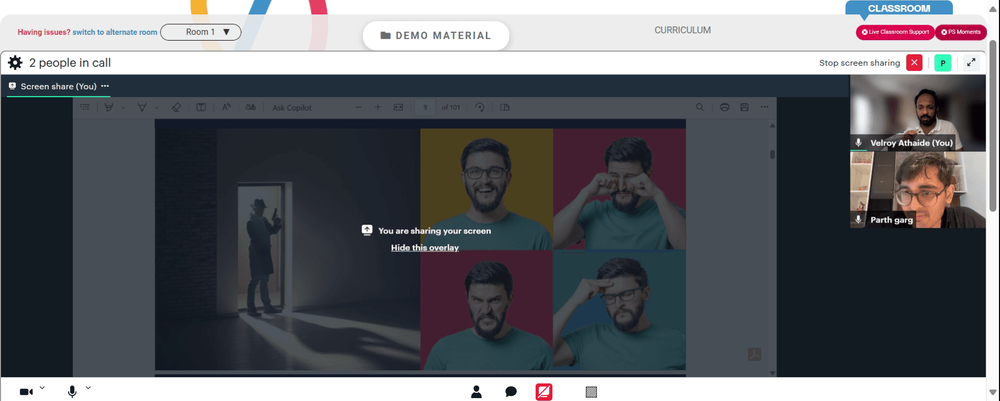This screenshot has width=1000, height=401.
Task: Open PDF table of contents icon
Action: click(x=85, y=107)
